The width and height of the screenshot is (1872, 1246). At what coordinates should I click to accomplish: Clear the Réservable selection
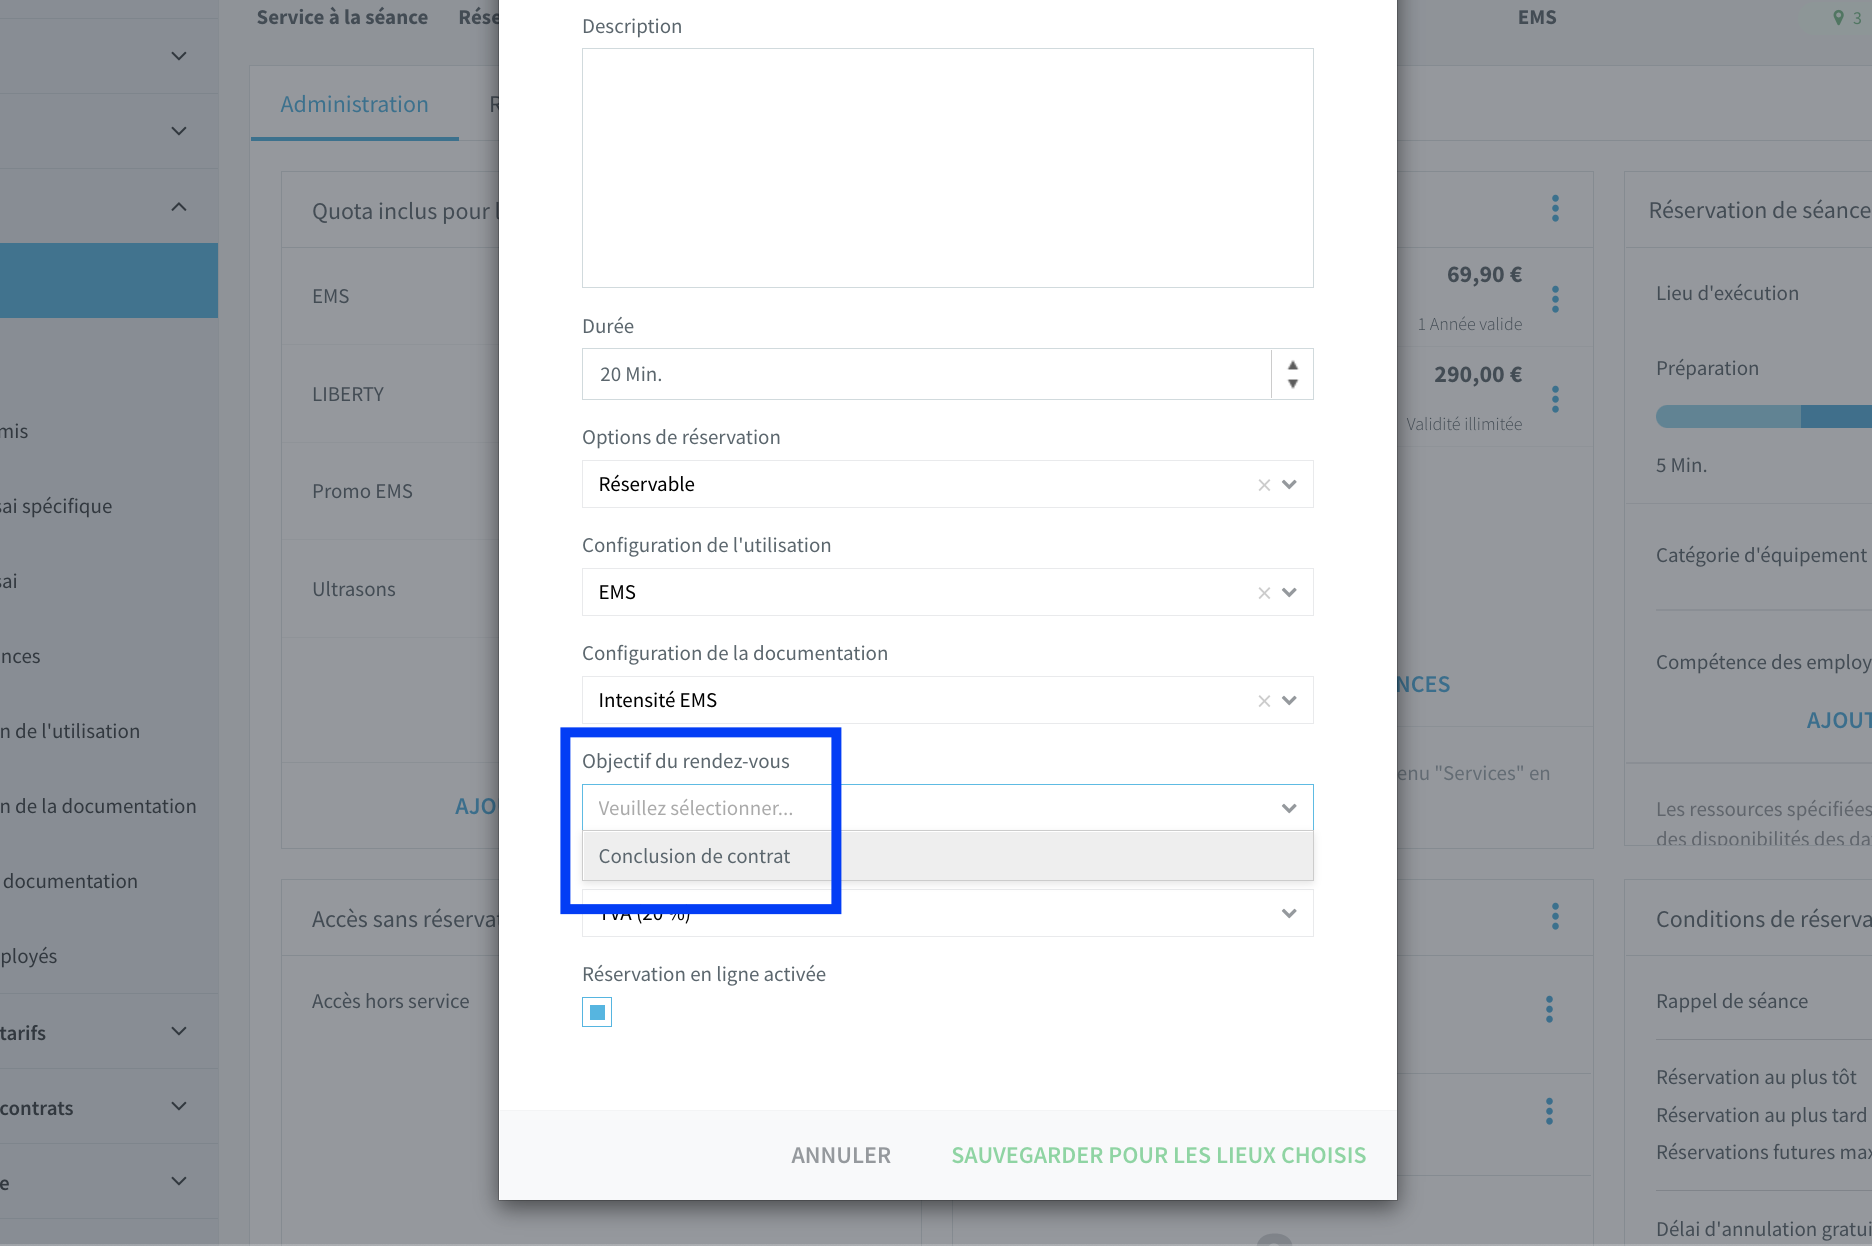click(x=1264, y=485)
